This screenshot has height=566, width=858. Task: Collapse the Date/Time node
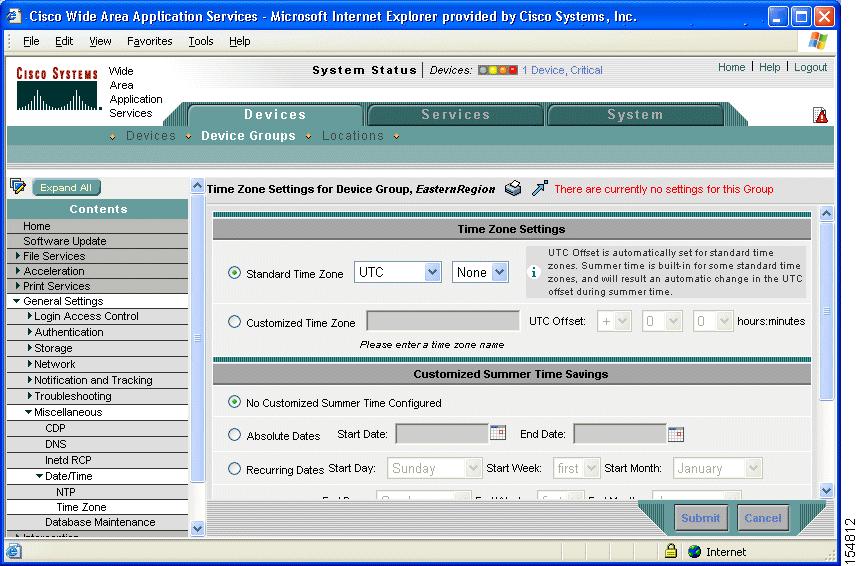[x=39, y=476]
